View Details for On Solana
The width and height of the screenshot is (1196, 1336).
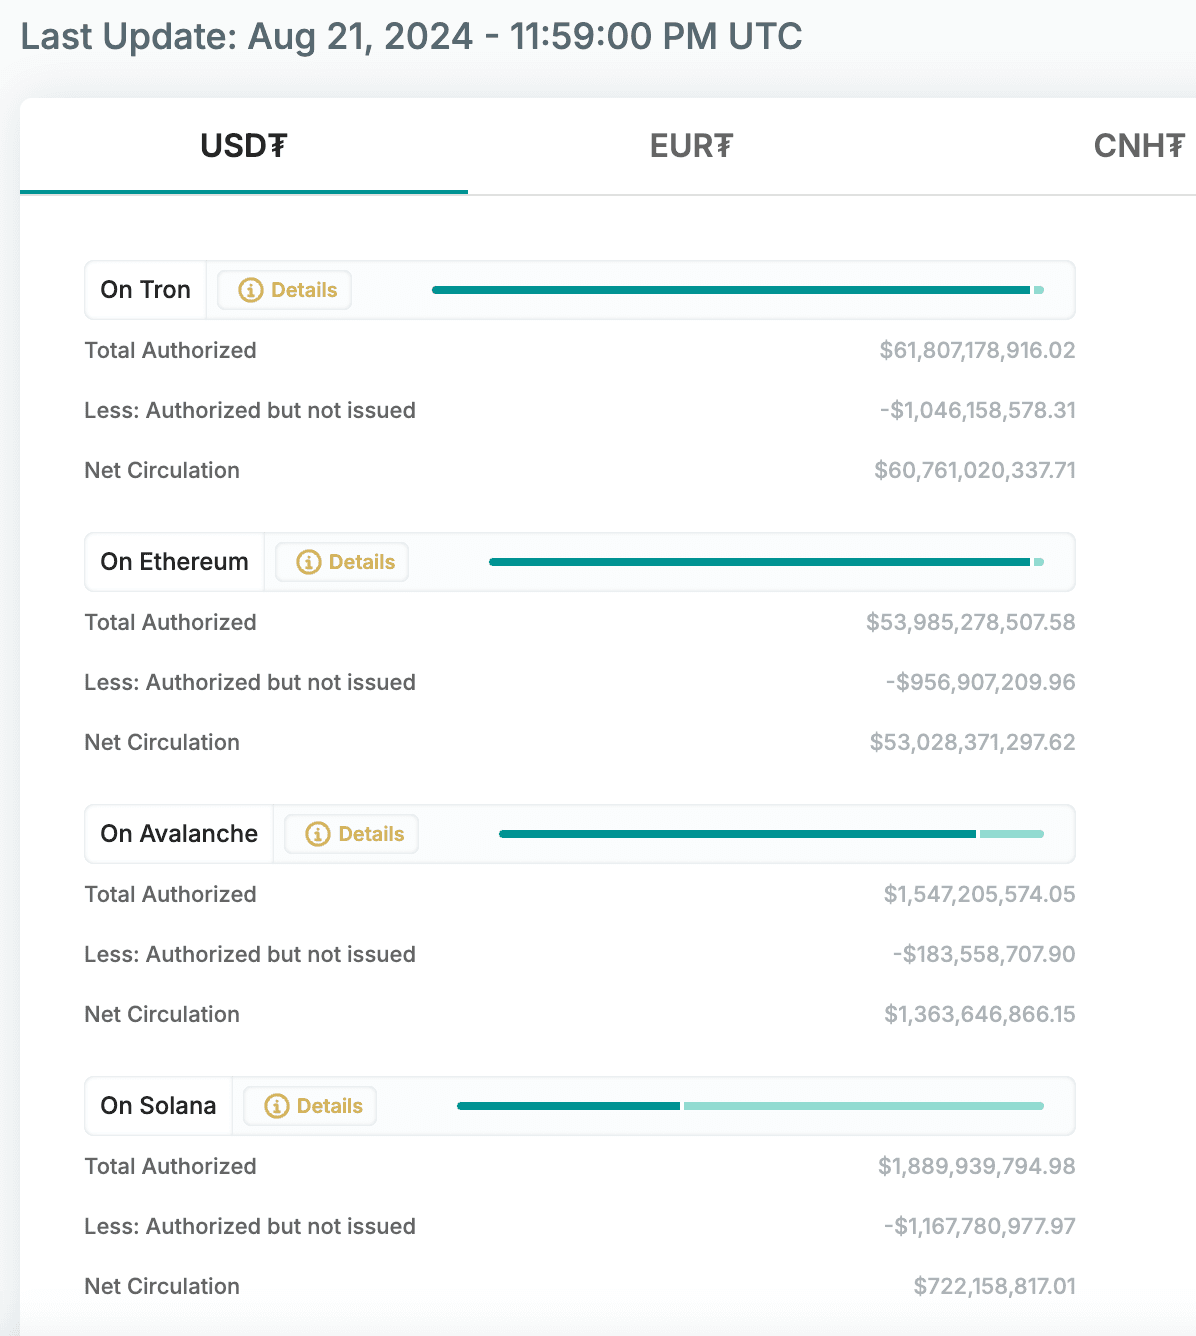click(x=310, y=1106)
